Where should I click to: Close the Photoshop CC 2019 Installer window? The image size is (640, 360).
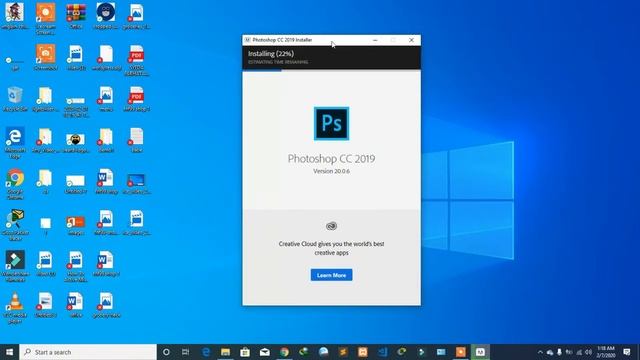coord(411,40)
